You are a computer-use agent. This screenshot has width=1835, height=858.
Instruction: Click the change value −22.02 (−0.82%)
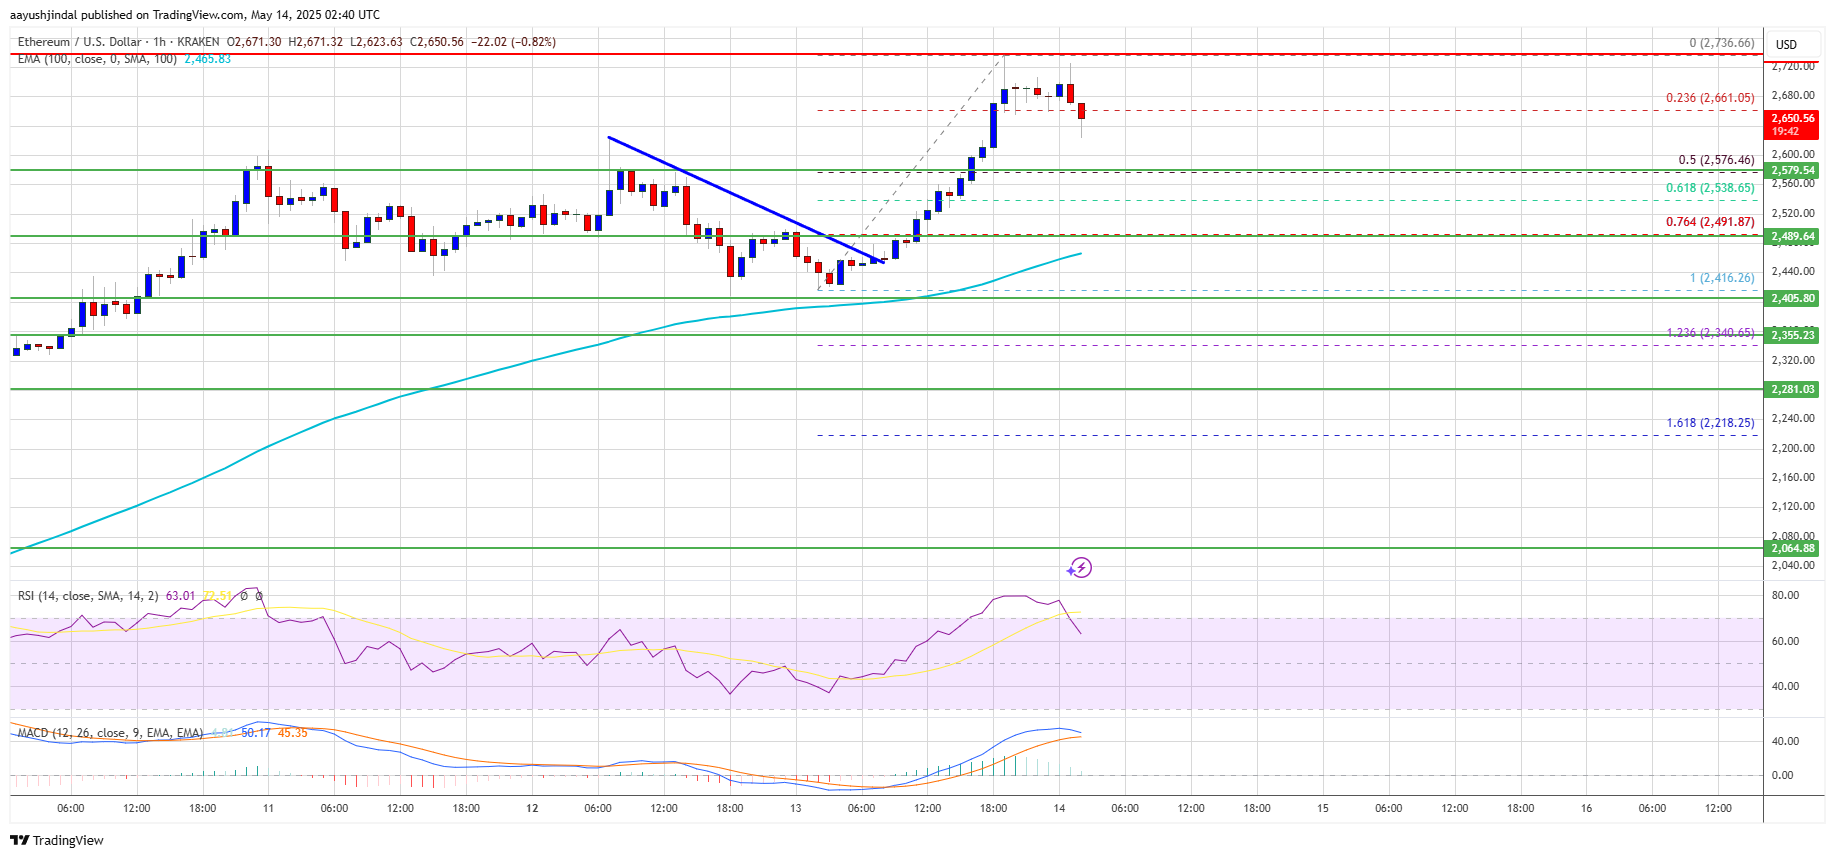[x=513, y=42]
